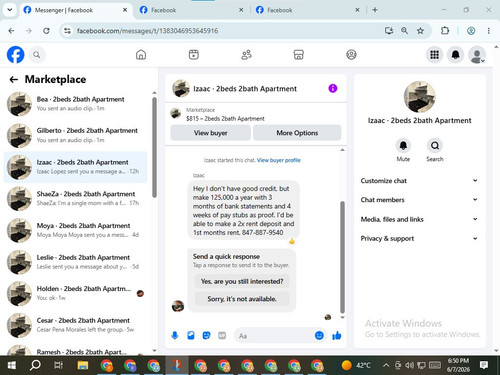Image resolution: width=500 pixels, height=375 pixels.
Task: Open the emoji picker in message box
Action: 319,335
